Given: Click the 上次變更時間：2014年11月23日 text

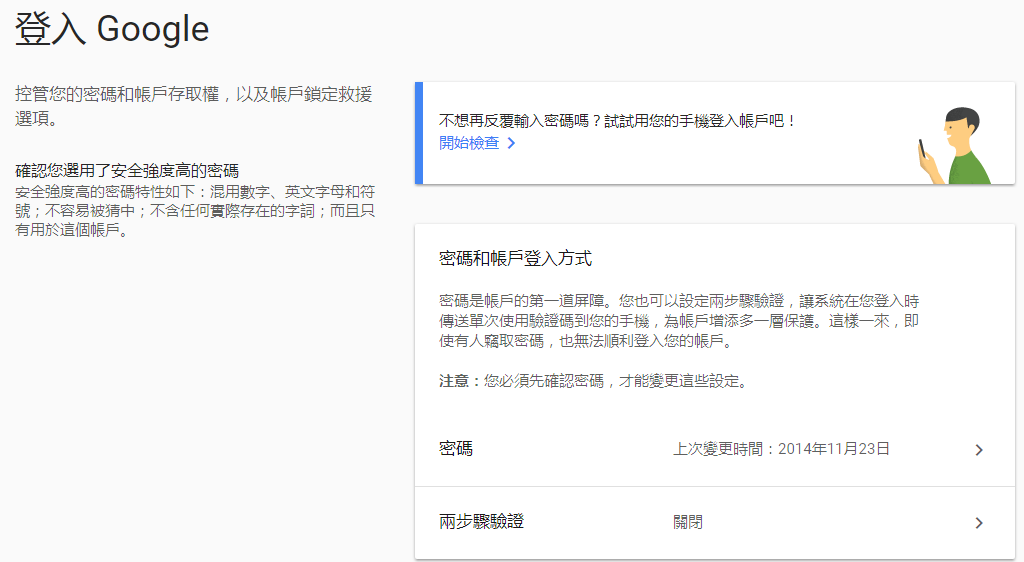Looking at the screenshot, I should pos(781,449).
